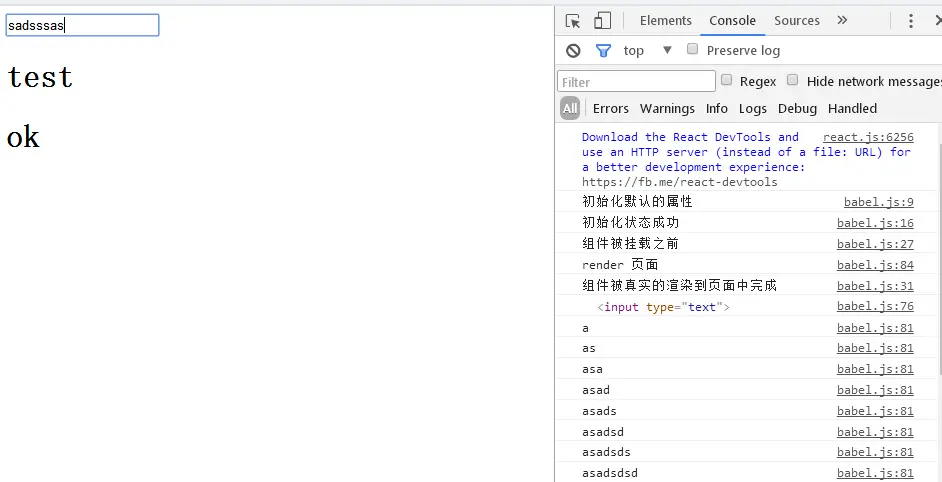Open the babel.js:76 source link

coord(875,307)
